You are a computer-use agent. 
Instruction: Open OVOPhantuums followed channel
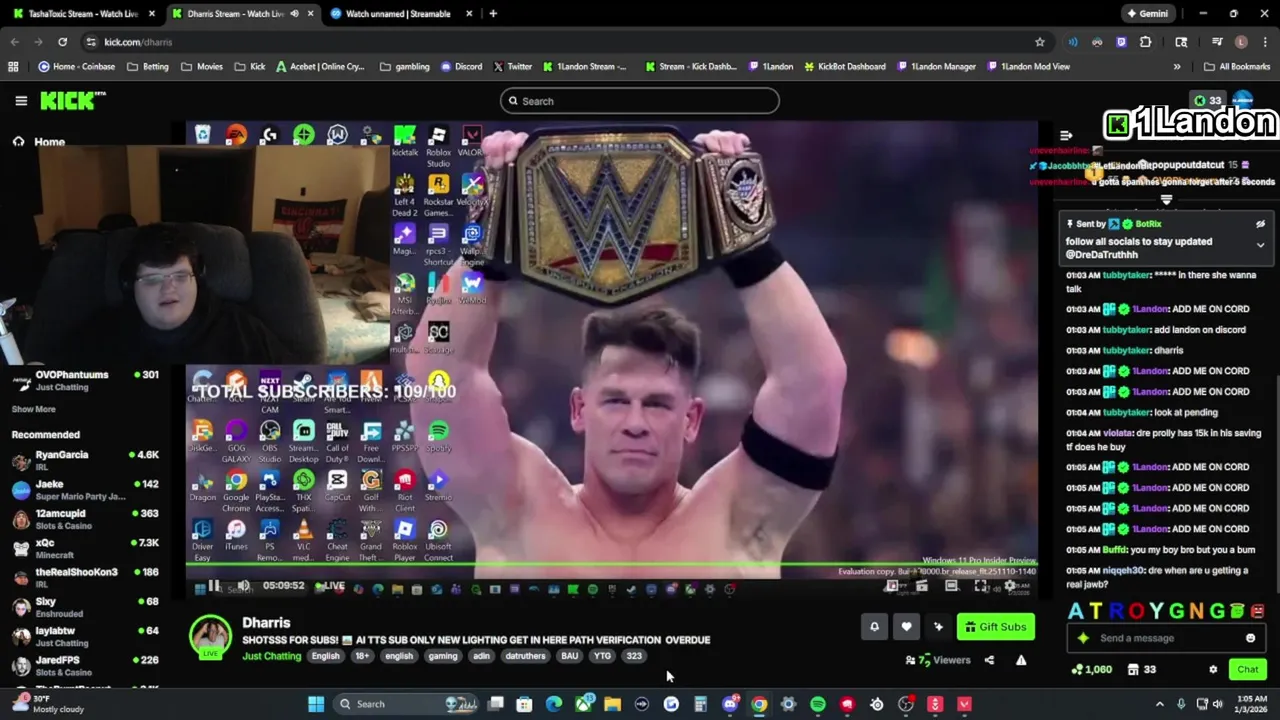pyautogui.click(x=85, y=380)
